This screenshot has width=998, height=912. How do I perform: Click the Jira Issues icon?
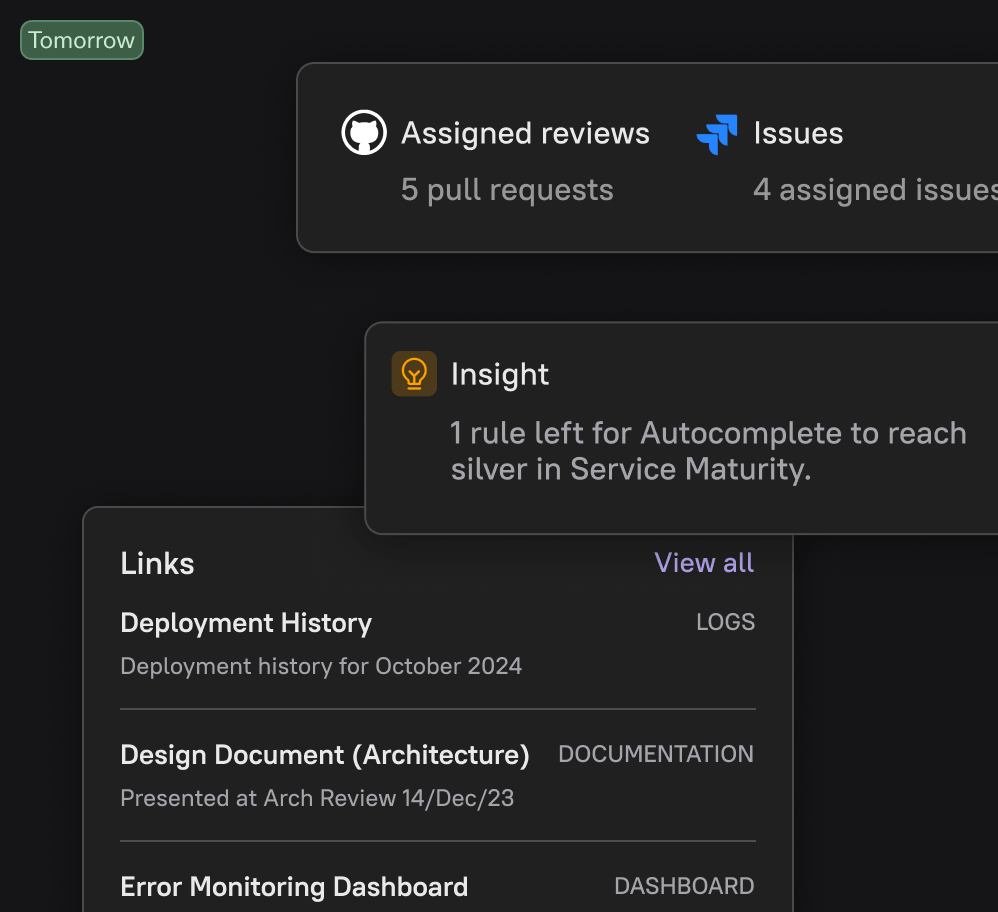[716, 133]
